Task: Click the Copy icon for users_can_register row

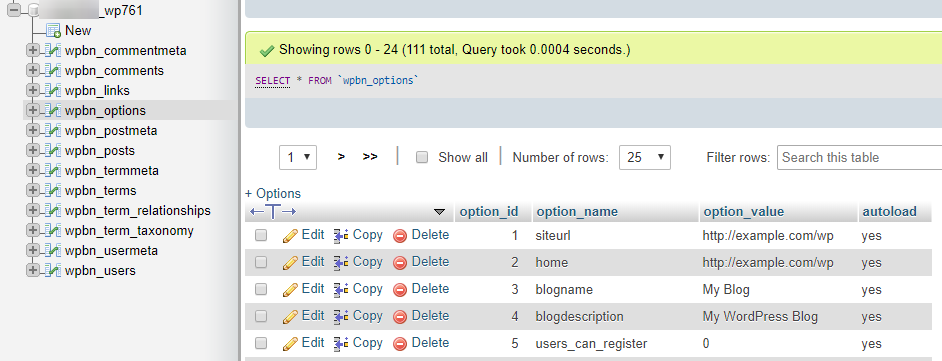Action: pos(342,344)
